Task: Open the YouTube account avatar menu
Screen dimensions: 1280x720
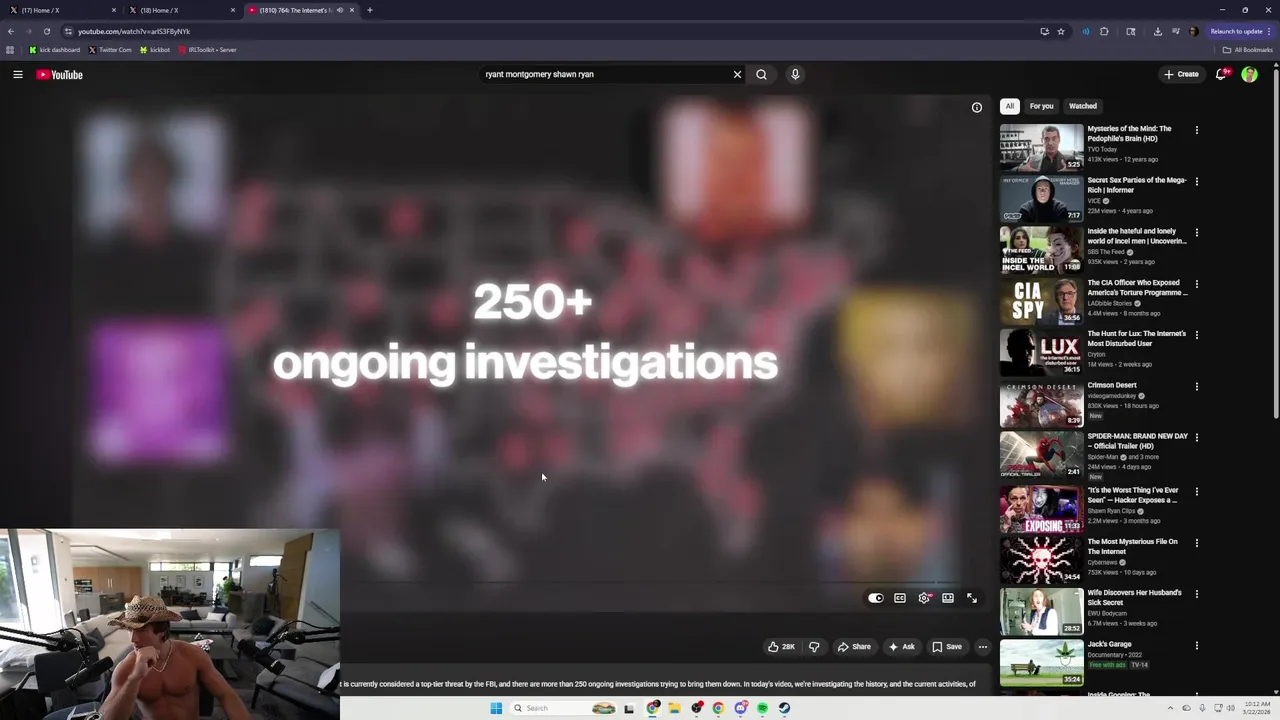Action: coord(1249,74)
